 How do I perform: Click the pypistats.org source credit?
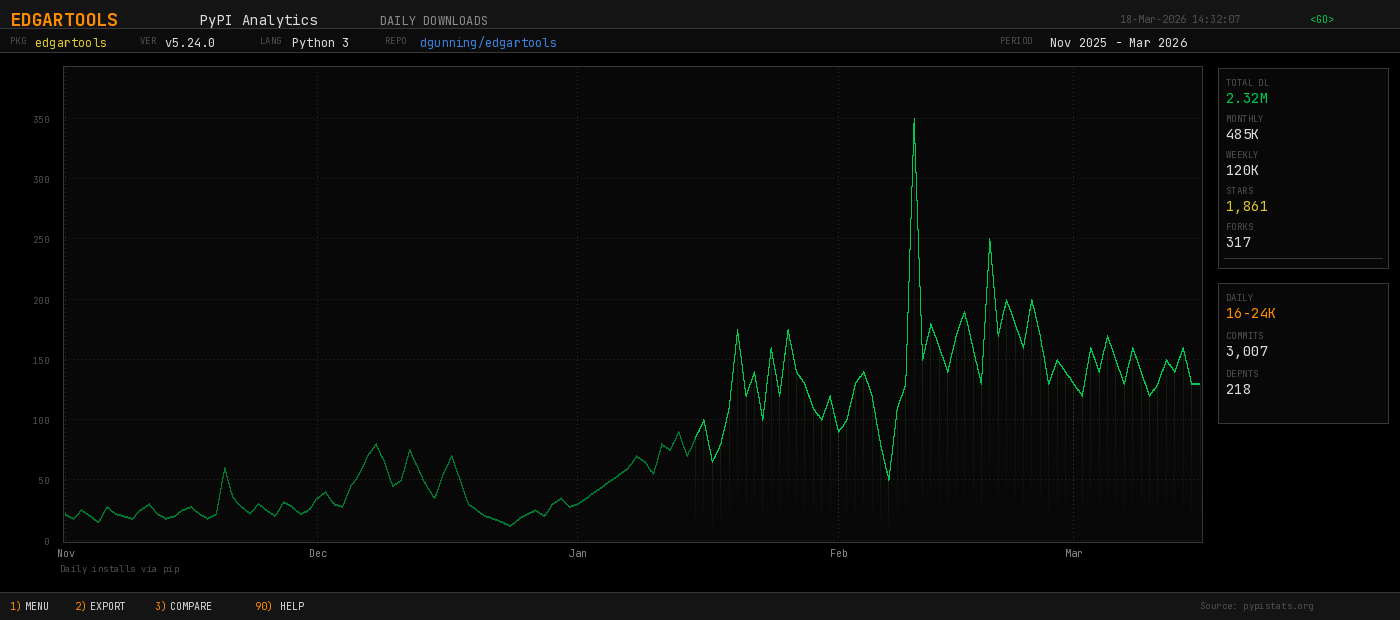click(1256, 606)
